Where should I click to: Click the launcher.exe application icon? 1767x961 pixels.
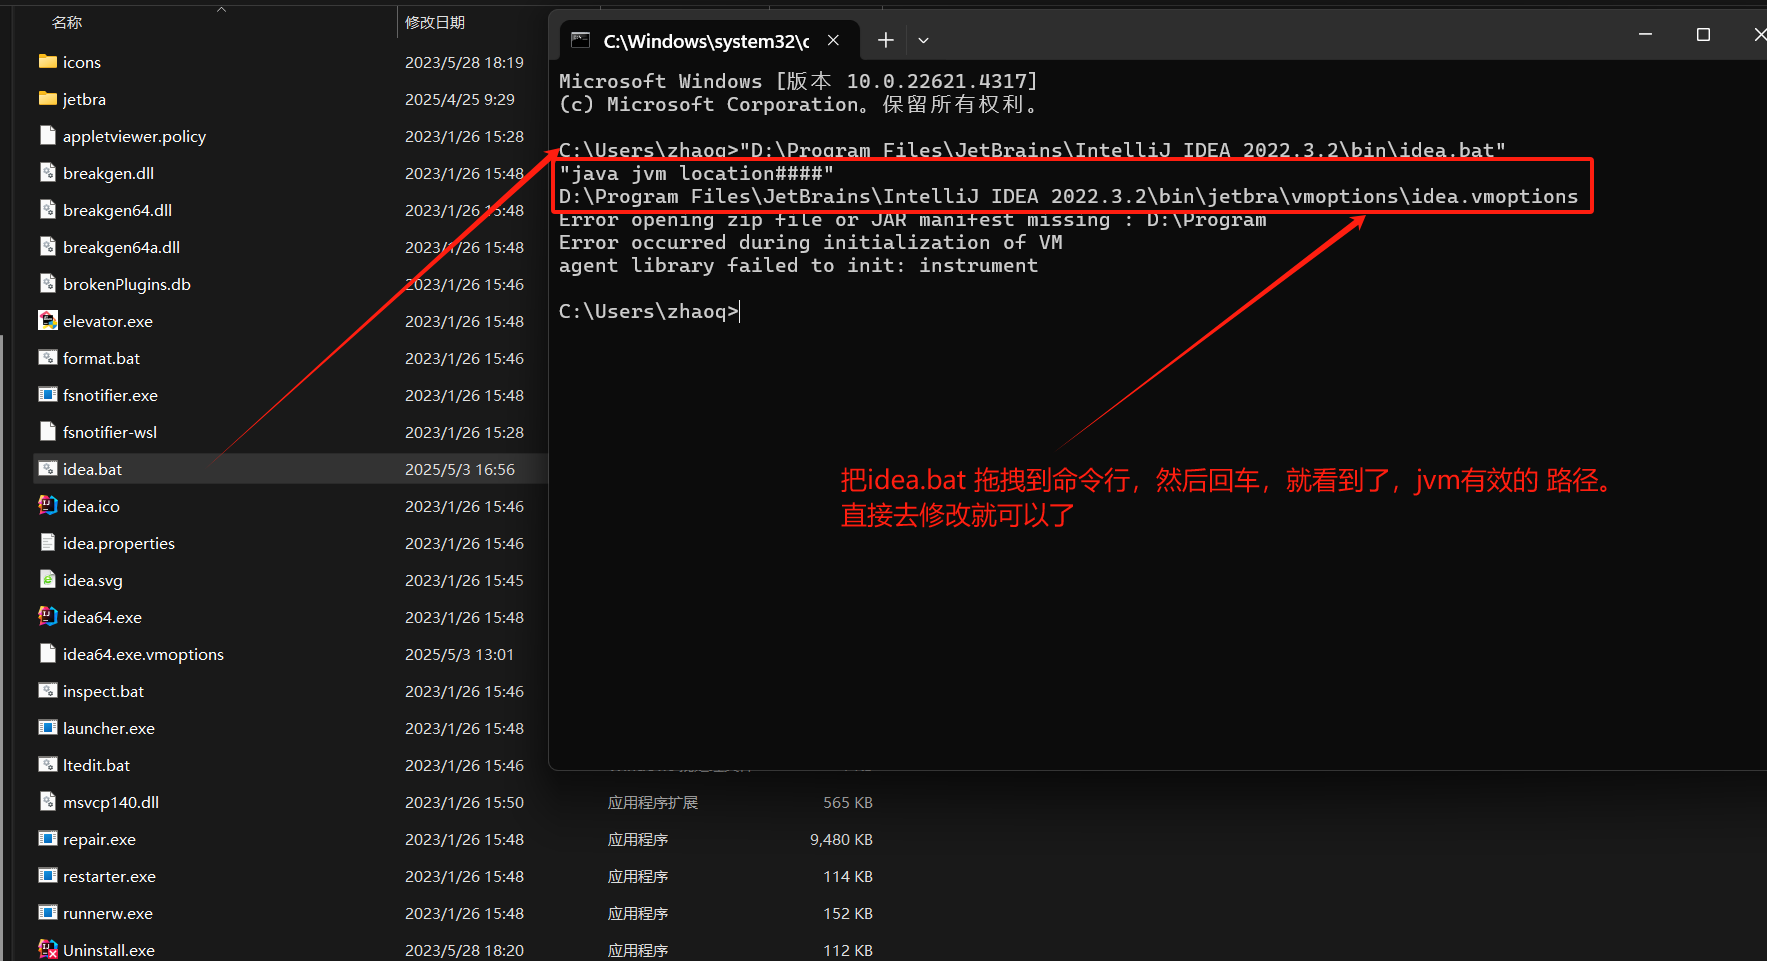47,728
